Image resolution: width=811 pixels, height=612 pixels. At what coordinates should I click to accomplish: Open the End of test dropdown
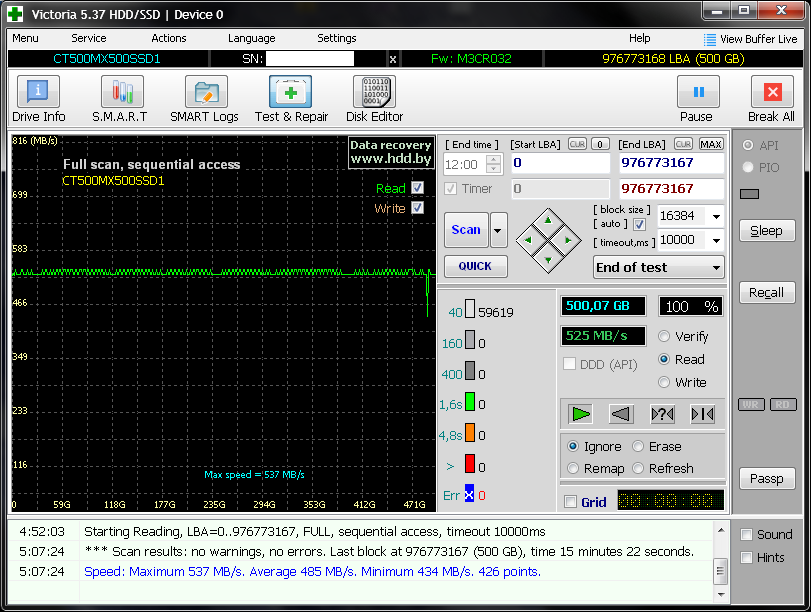tap(658, 267)
